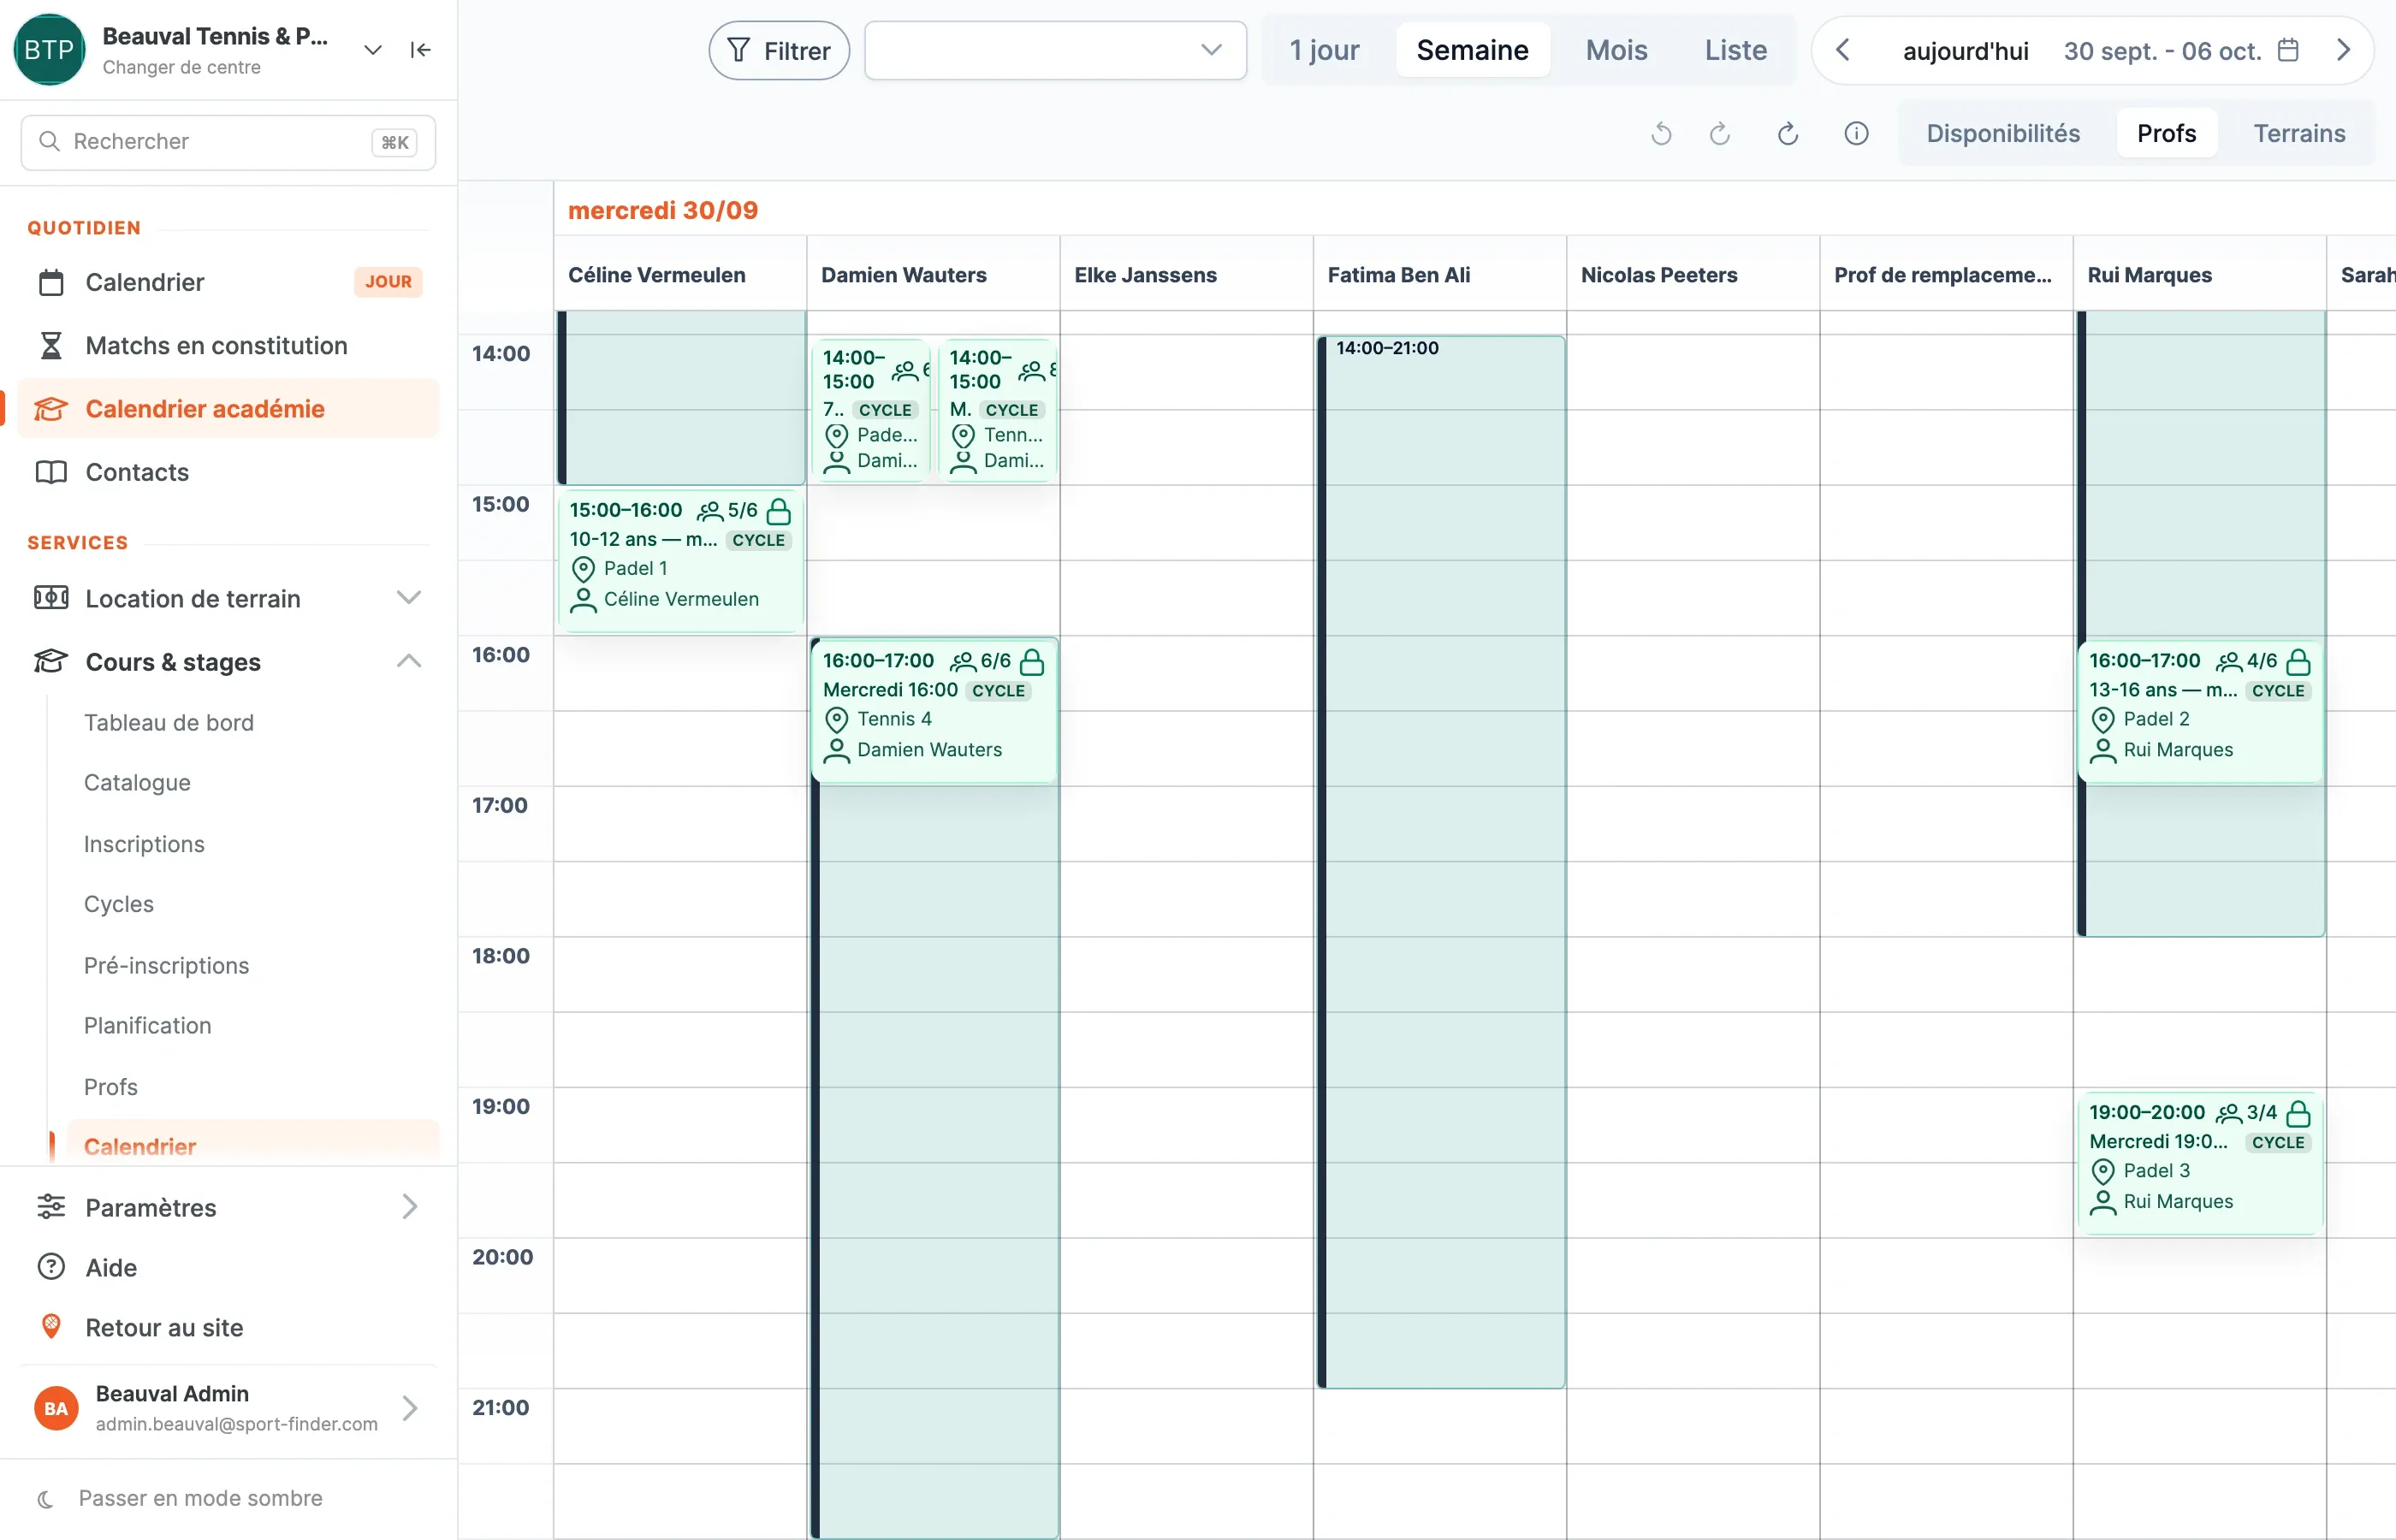Screen dimensions: 2396x1540
Task: Click the Retour au site pin icon
Action: pos(51,1327)
